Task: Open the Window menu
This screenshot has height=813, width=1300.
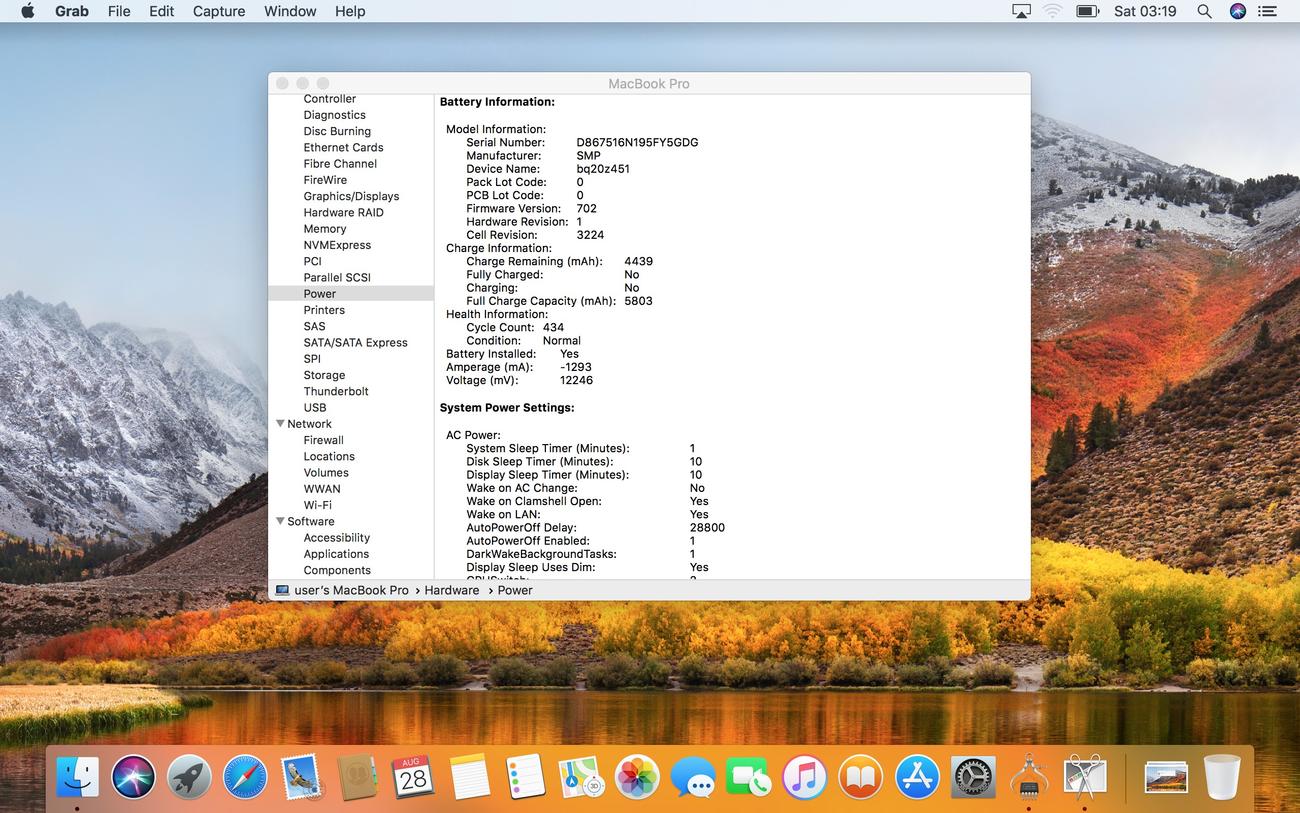Action: tap(290, 11)
